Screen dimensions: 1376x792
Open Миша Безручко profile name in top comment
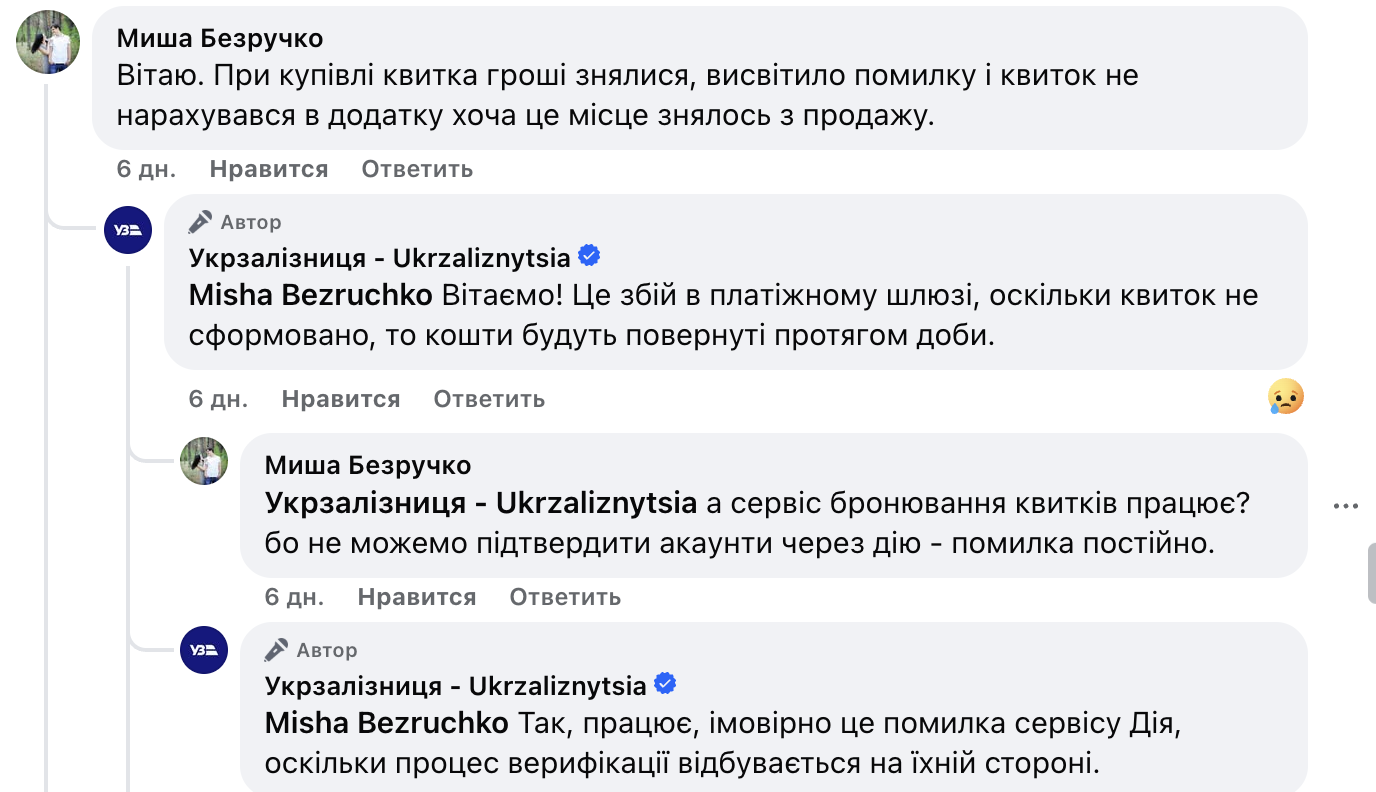click(220, 38)
